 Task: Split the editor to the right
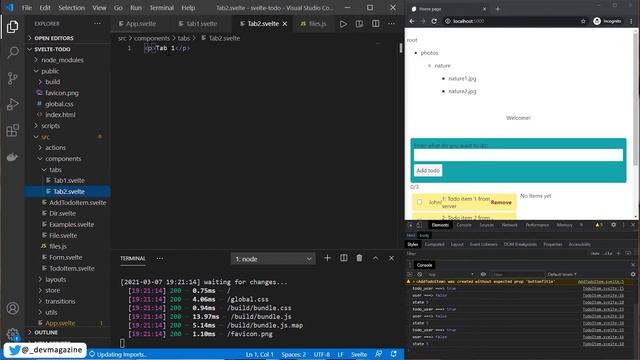click(x=376, y=24)
